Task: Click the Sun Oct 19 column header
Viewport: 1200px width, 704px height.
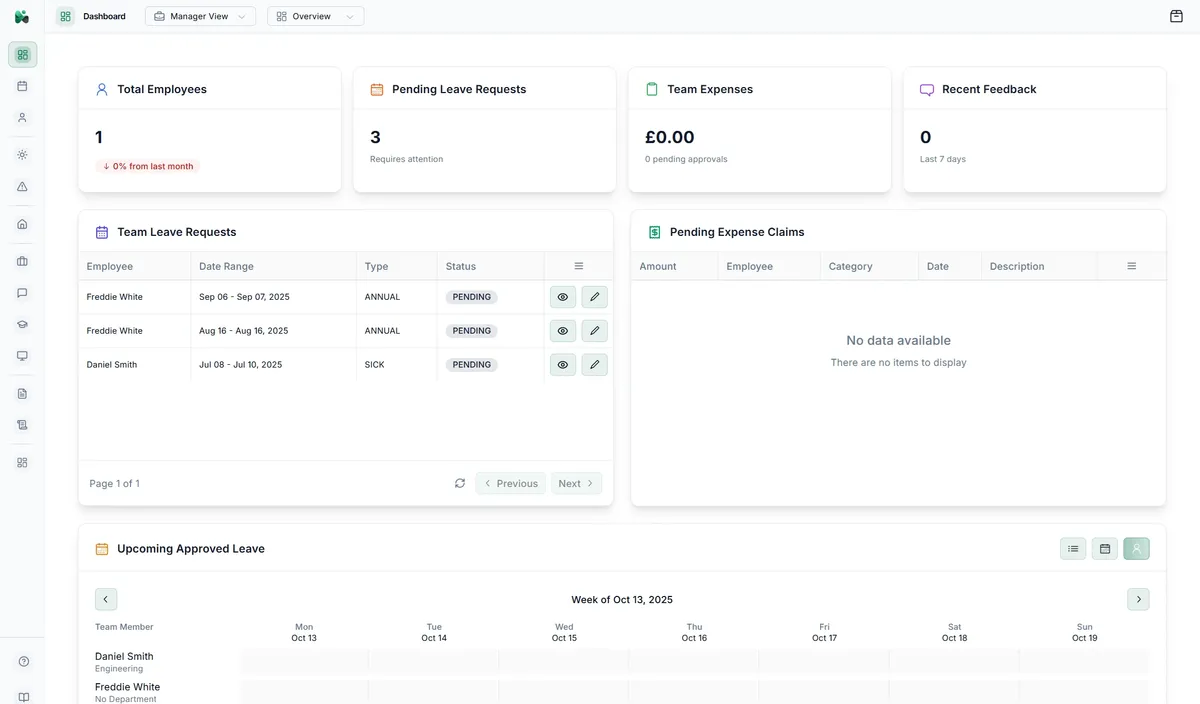Action: pos(1085,632)
